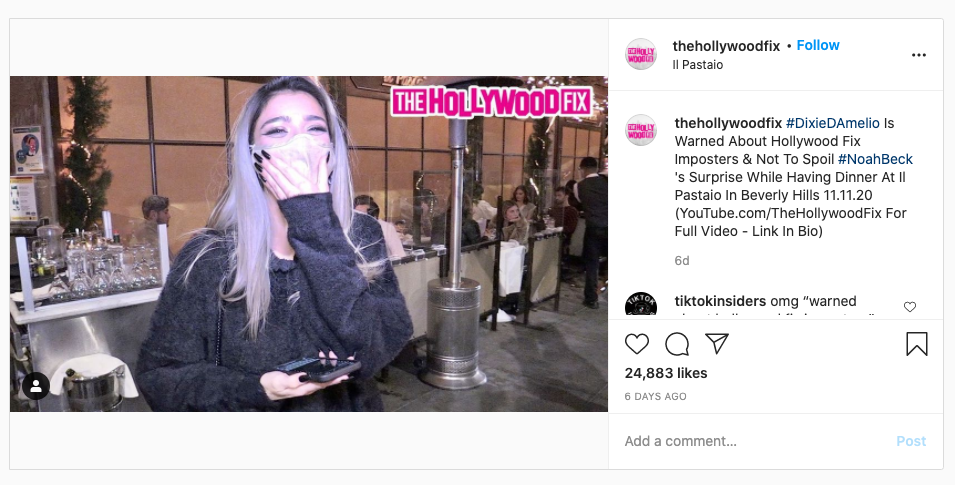Submit comment with Post button
Image resolution: width=955 pixels, height=485 pixels.
coord(911,441)
